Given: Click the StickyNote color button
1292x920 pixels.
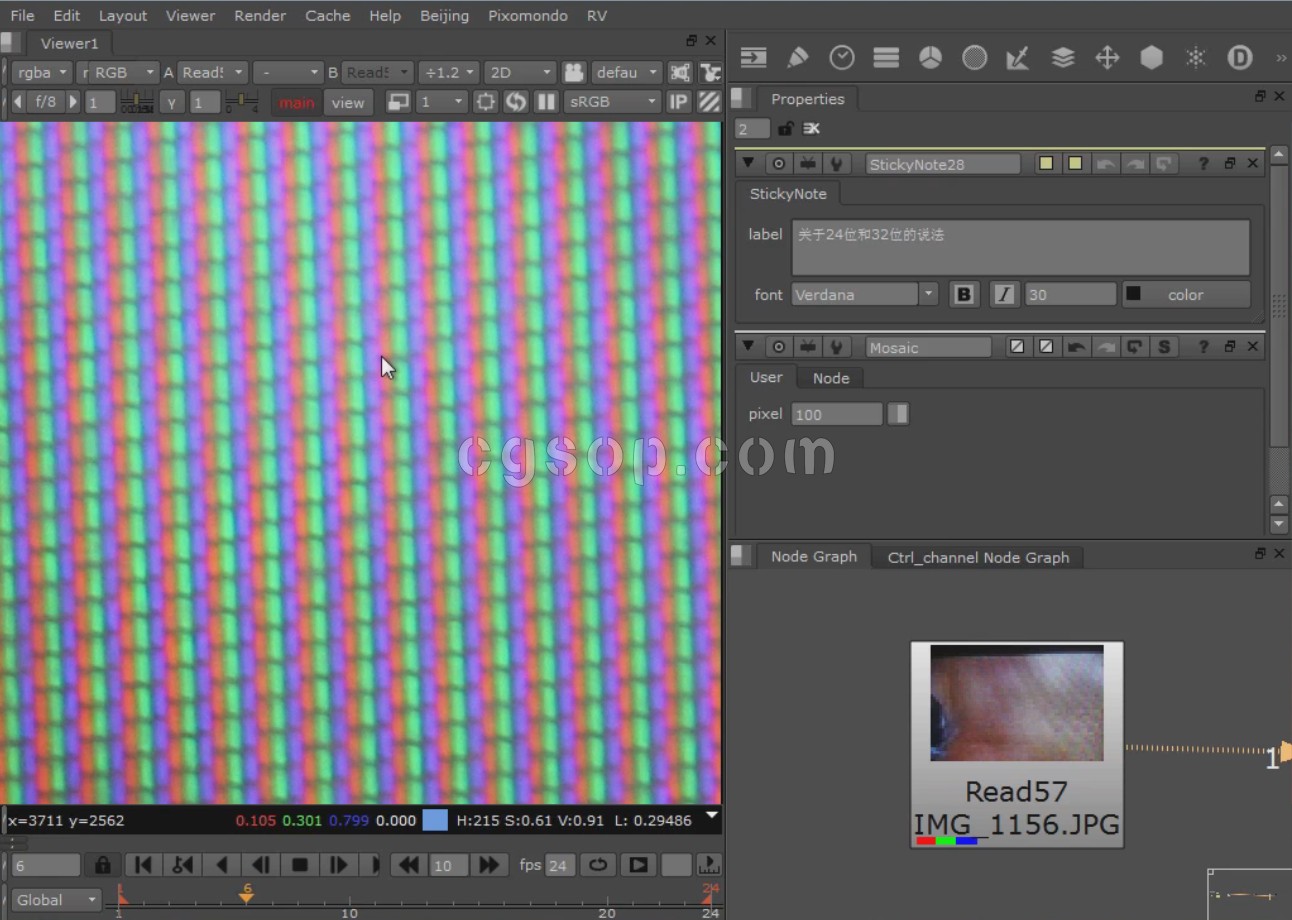Looking at the screenshot, I should 1186,295.
